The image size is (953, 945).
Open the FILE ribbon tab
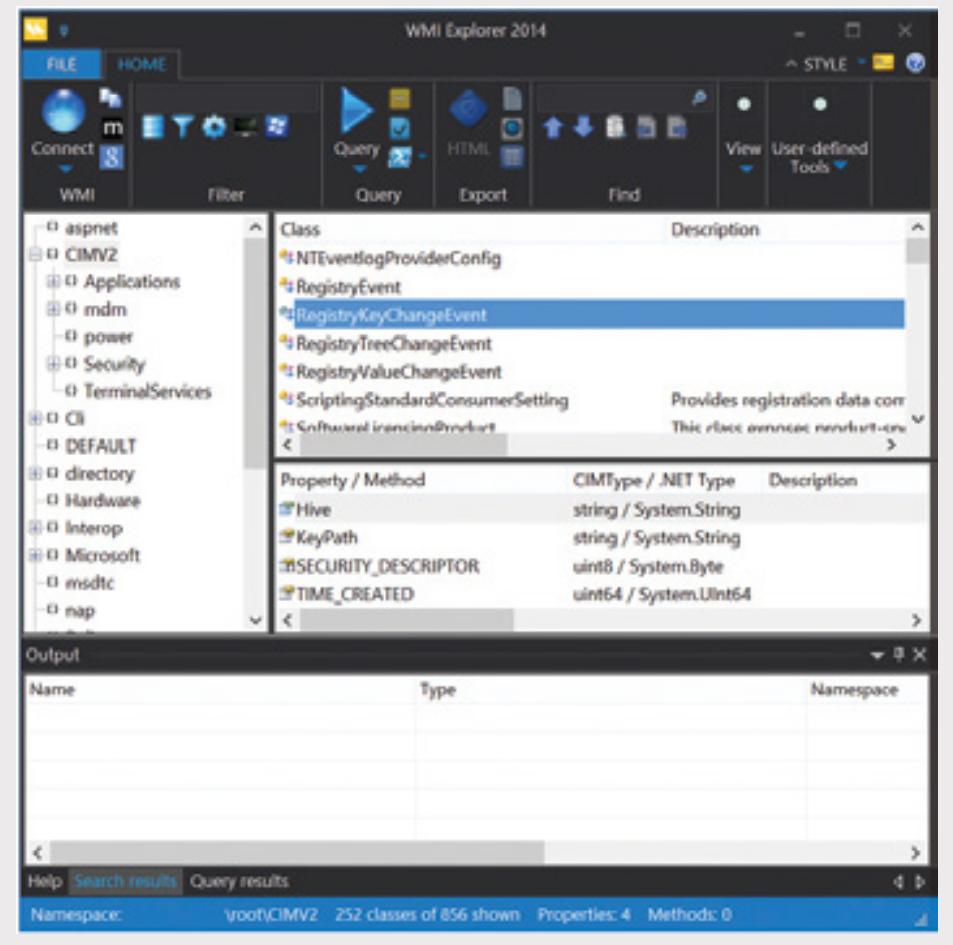pos(61,64)
